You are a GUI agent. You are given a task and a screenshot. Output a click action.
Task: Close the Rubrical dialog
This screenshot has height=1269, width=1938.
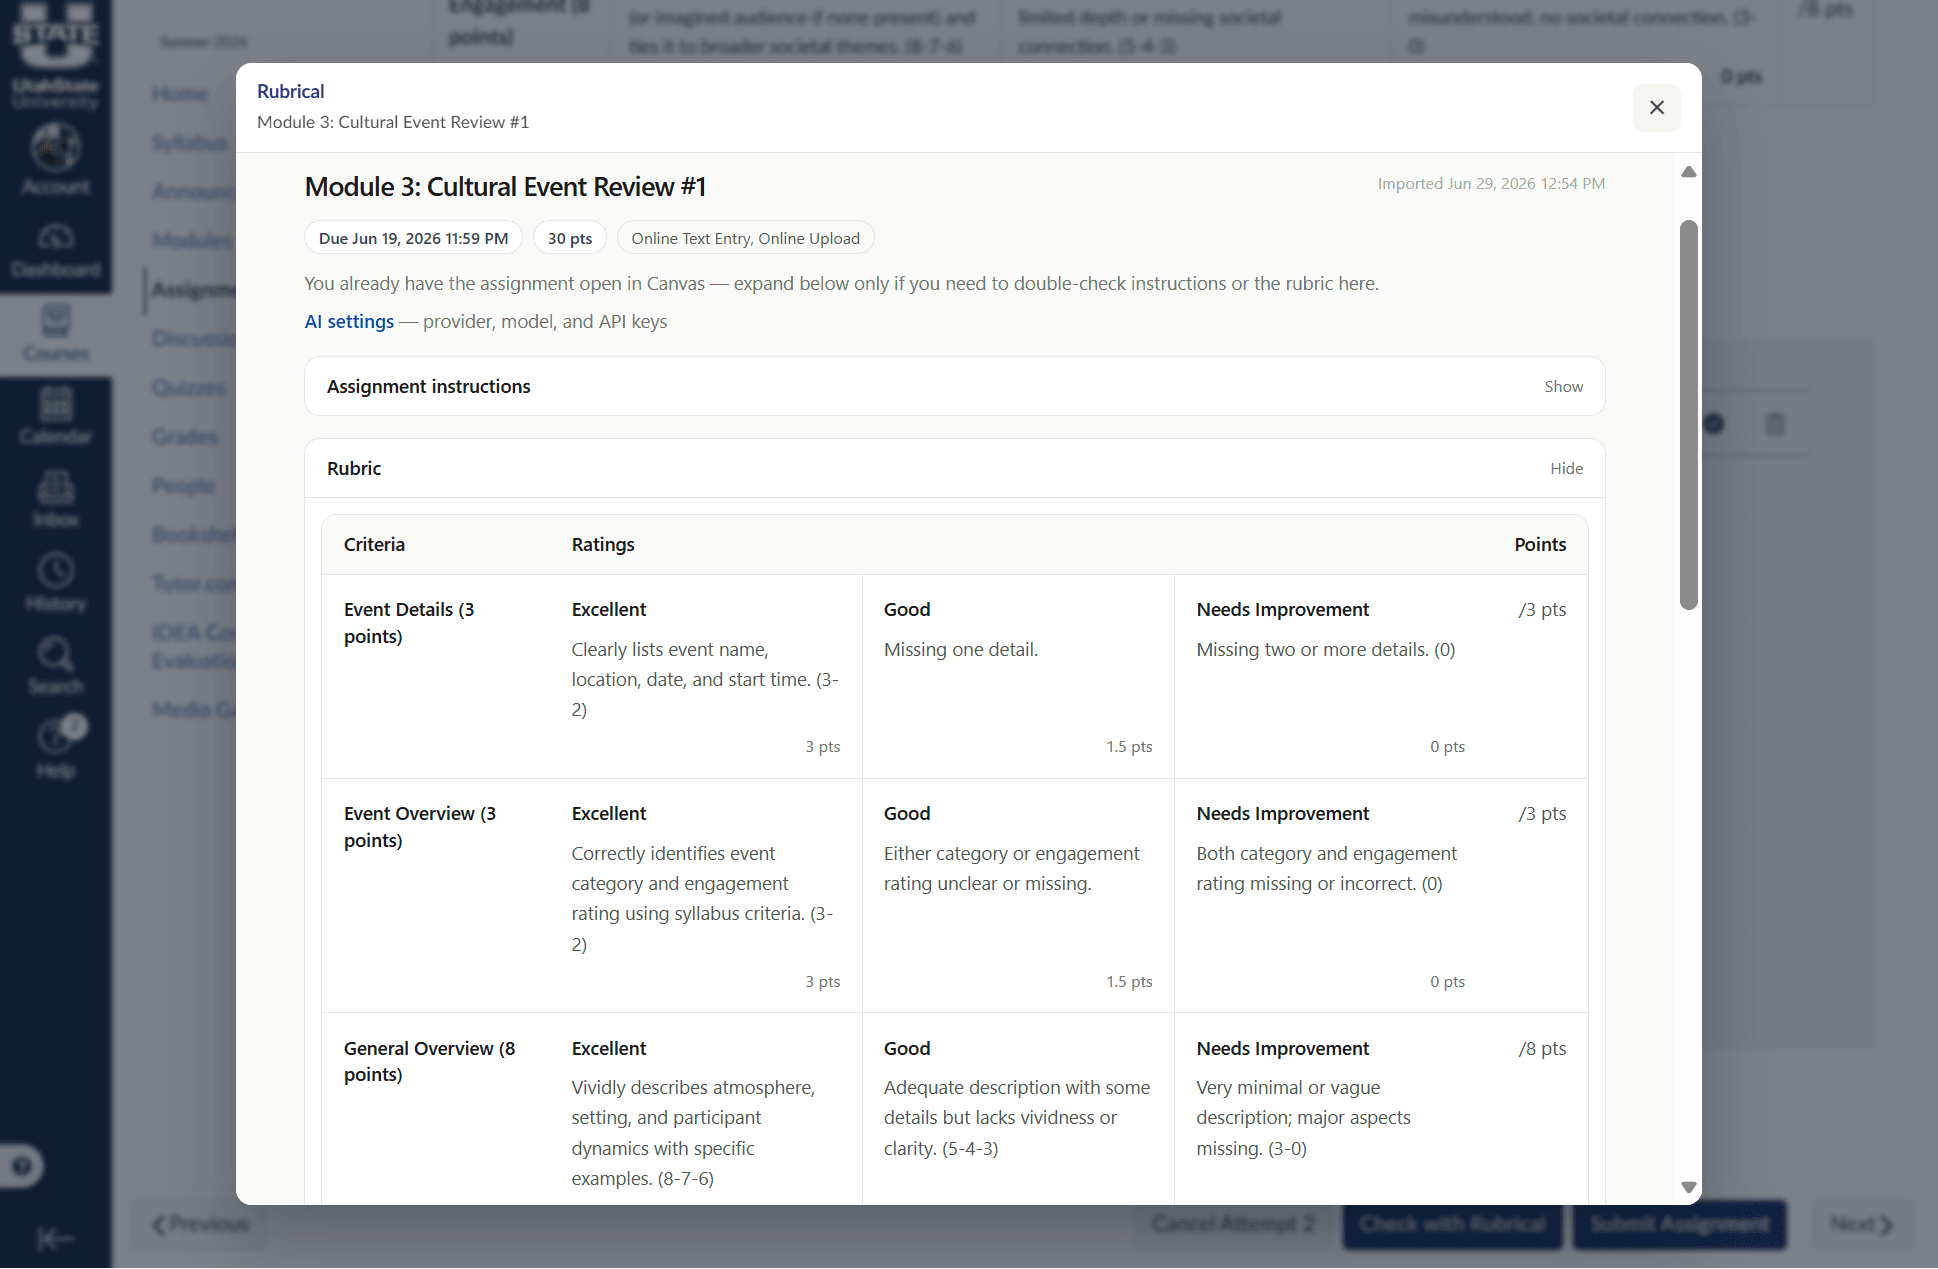pos(1656,108)
